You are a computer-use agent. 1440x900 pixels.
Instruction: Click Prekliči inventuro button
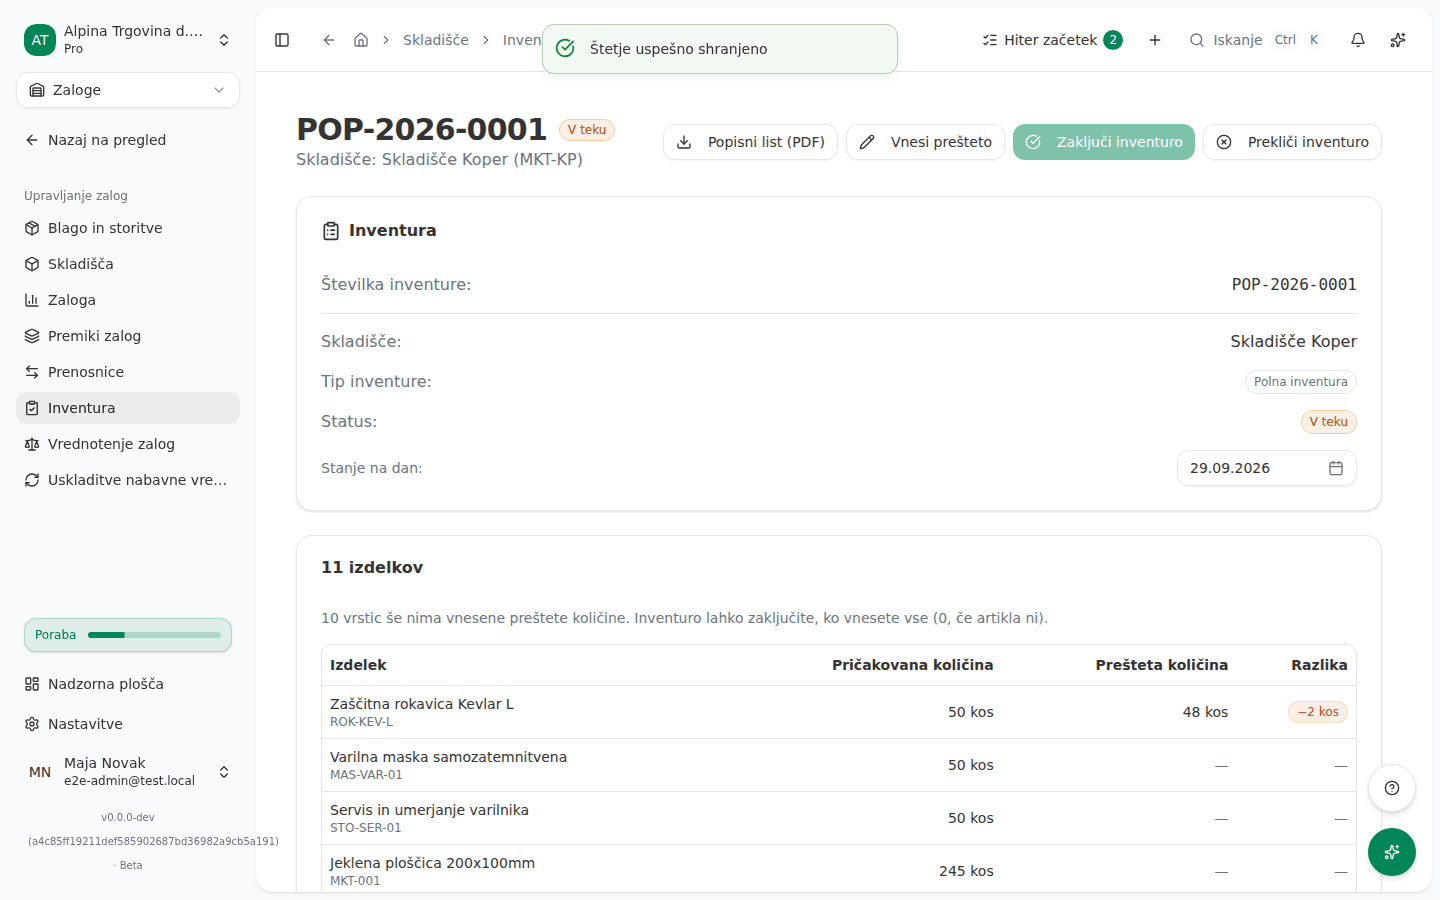pos(1292,142)
